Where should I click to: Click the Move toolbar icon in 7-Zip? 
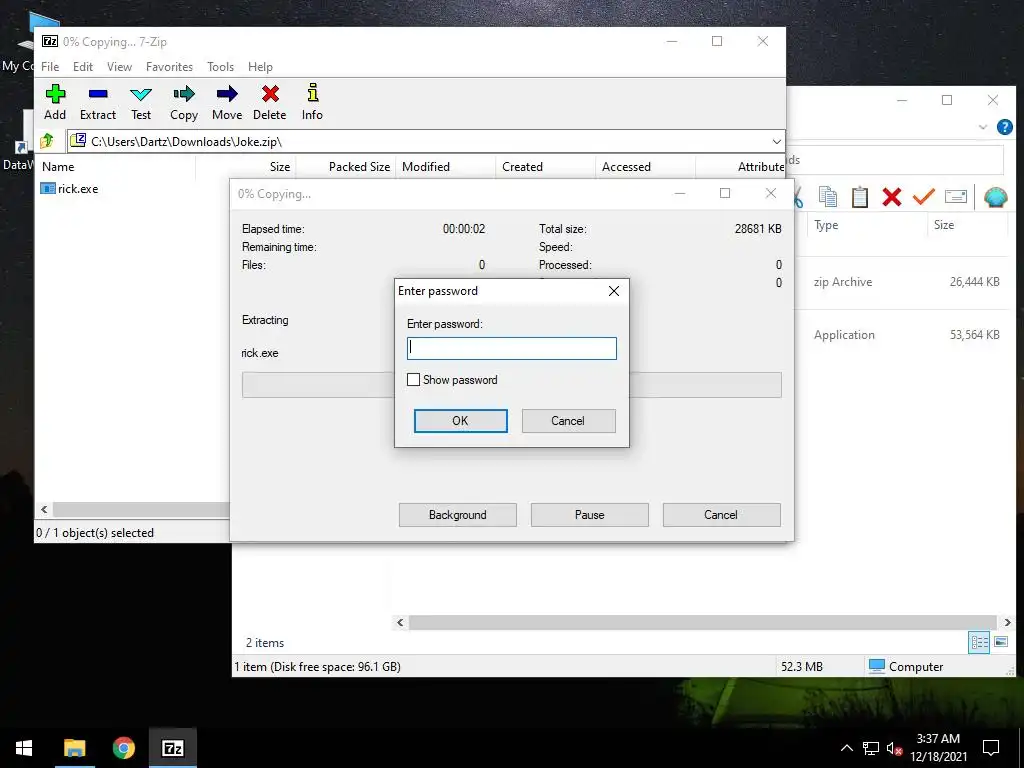pyautogui.click(x=227, y=103)
